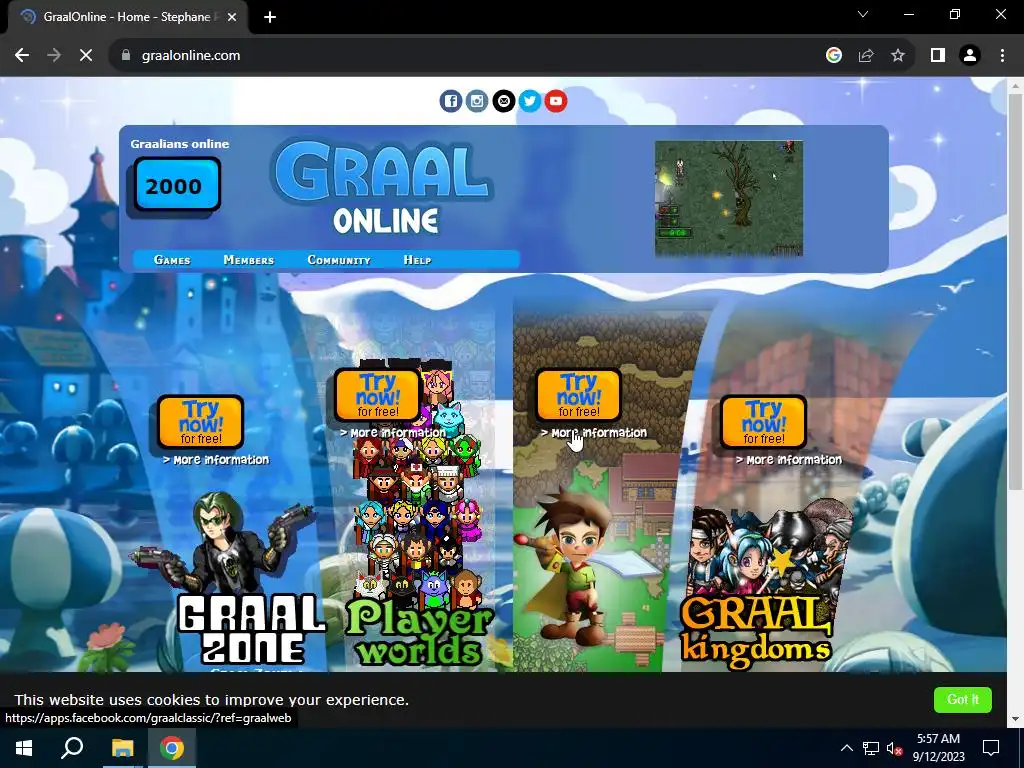Click the Graal Zone logo
This screenshot has width=1024, height=768.
click(x=251, y=628)
